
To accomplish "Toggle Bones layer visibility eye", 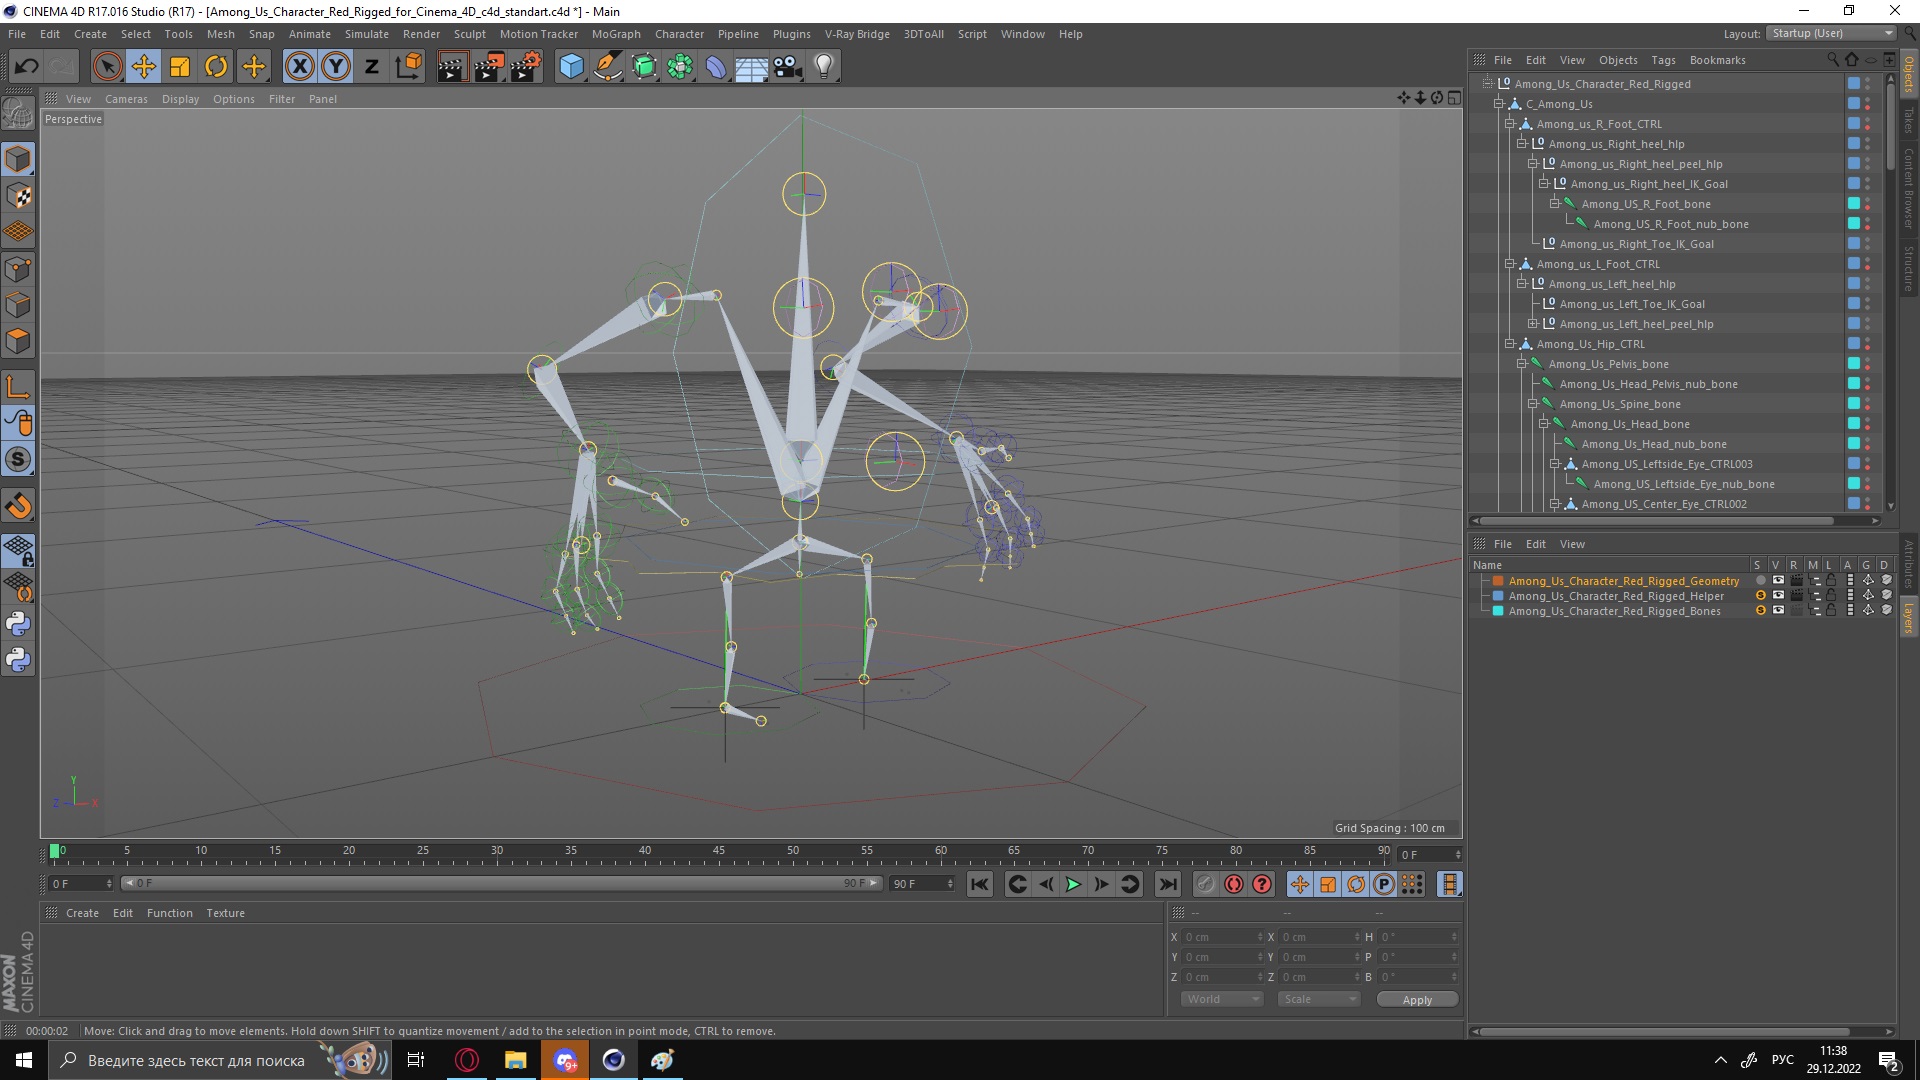I will pyautogui.click(x=1778, y=610).
